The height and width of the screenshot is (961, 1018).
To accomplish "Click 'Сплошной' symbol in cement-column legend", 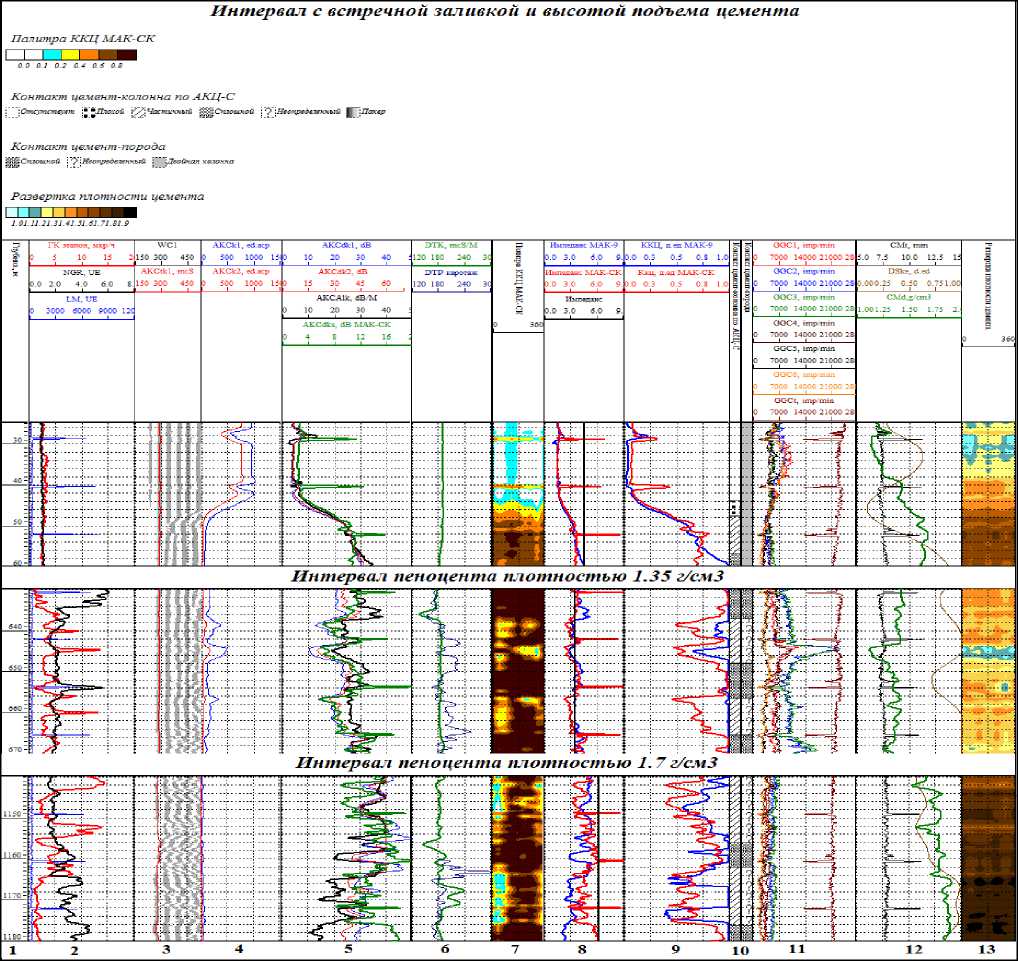I will coord(206,112).
